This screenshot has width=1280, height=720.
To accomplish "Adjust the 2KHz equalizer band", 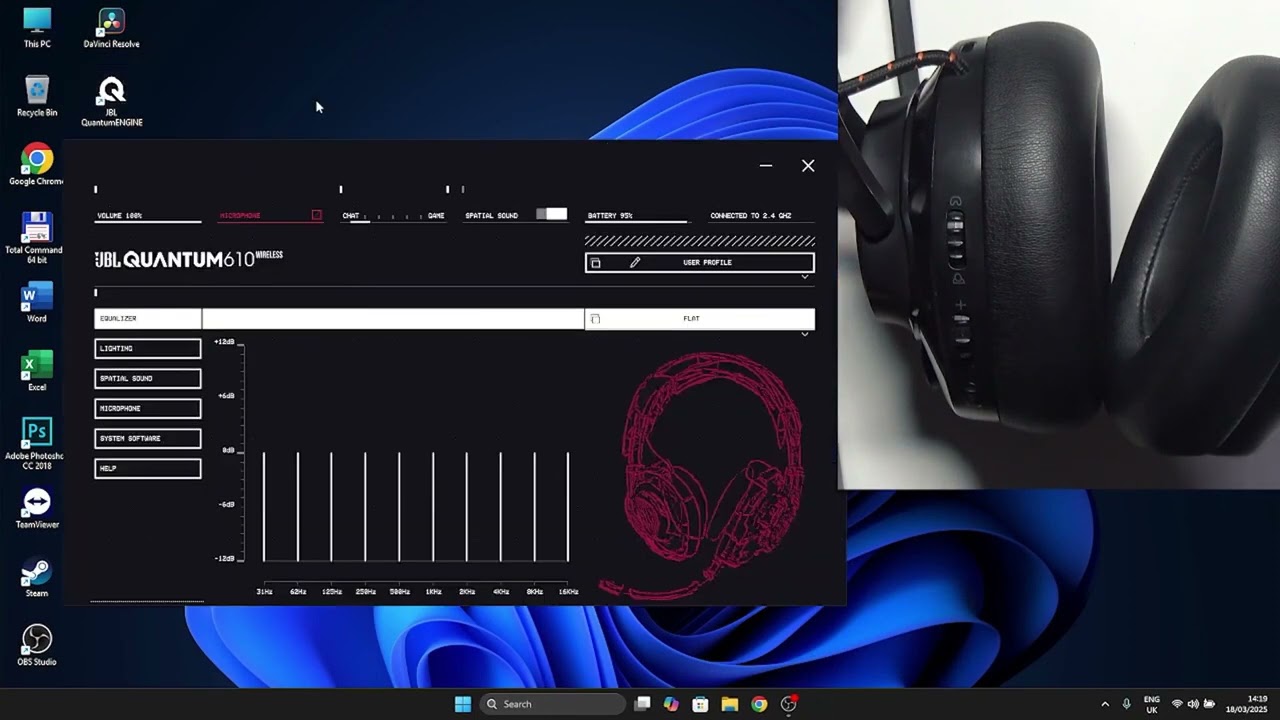I will tap(467, 506).
